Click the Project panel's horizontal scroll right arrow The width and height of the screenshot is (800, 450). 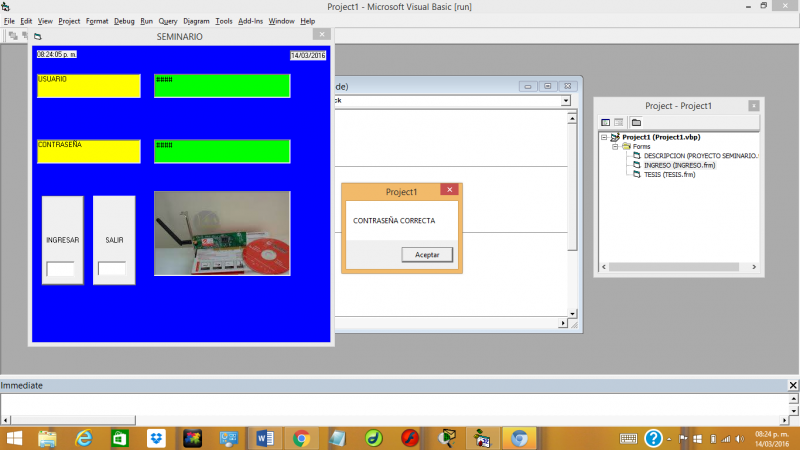[754, 267]
